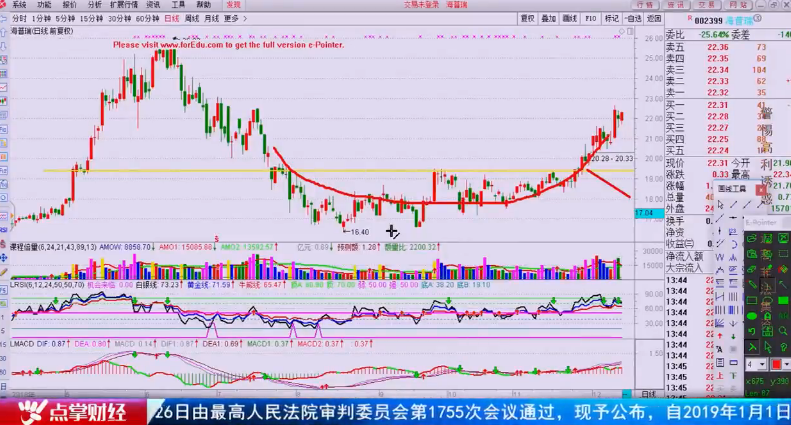
Task: Open the 系统 menu
Action: tap(19, 5)
